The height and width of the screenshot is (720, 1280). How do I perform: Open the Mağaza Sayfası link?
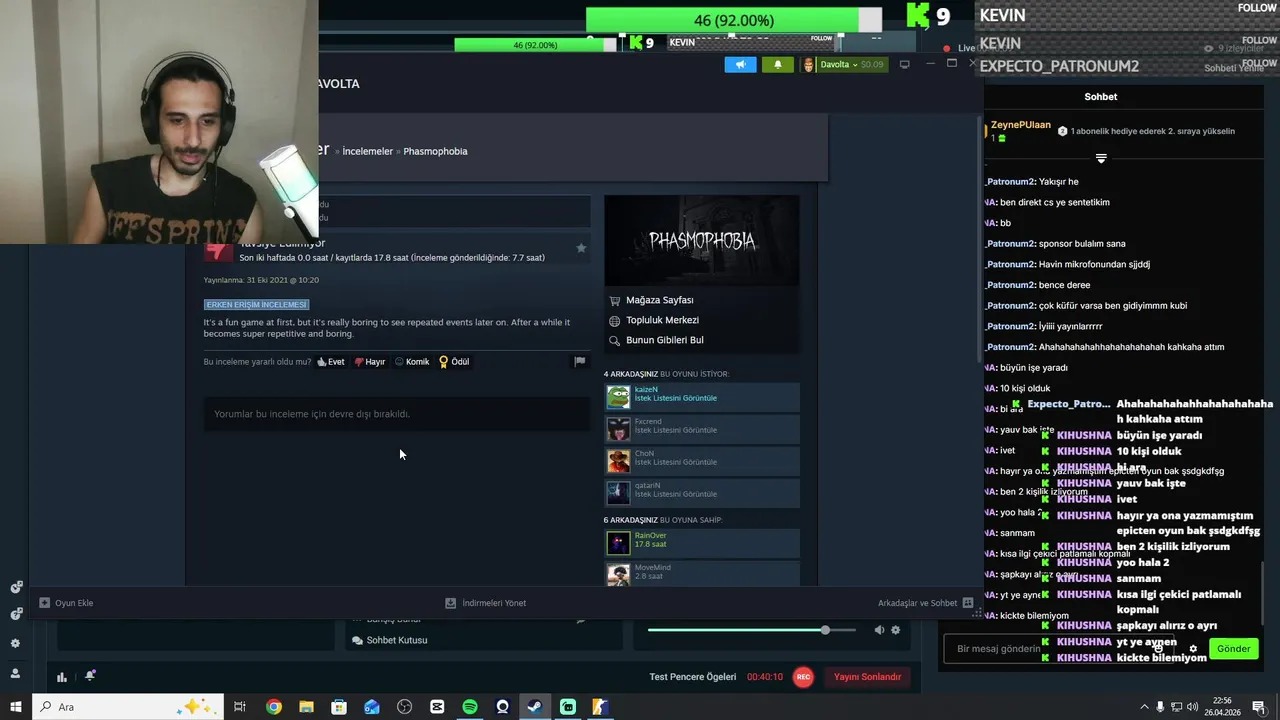[x=659, y=300]
